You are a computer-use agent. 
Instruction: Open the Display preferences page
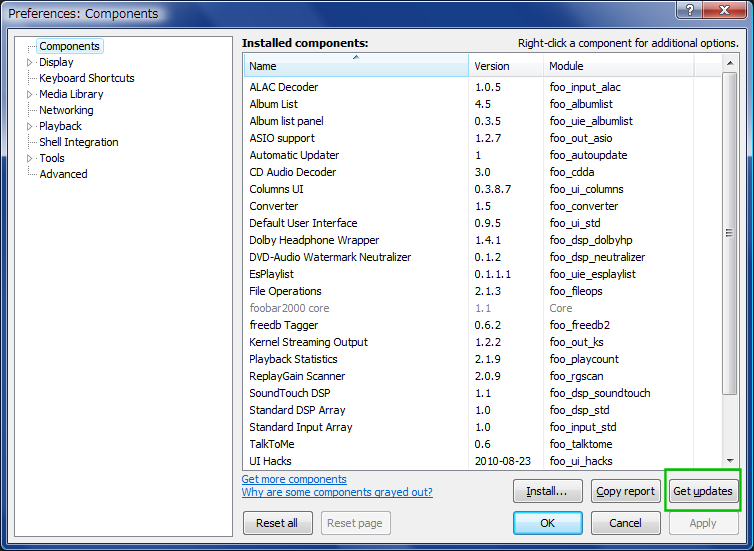coord(56,62)
